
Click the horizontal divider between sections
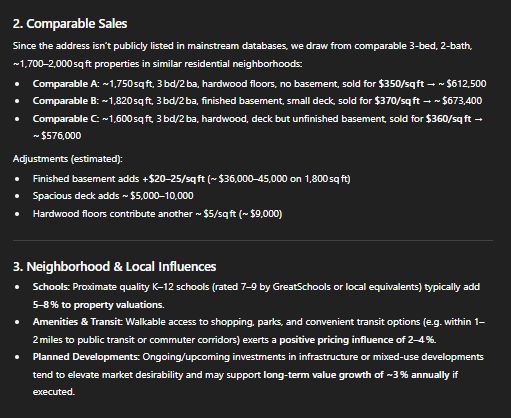[253, 240]
